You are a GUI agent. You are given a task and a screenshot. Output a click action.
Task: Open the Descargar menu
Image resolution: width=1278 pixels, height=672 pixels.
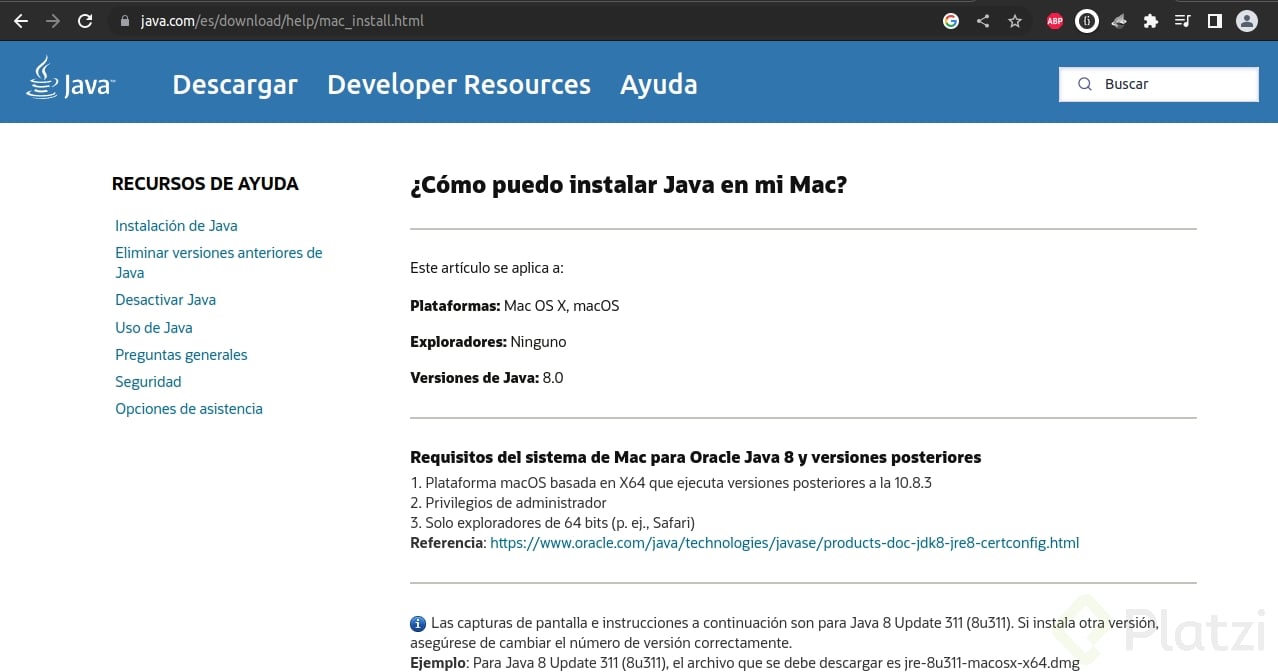tap(235, 85)
